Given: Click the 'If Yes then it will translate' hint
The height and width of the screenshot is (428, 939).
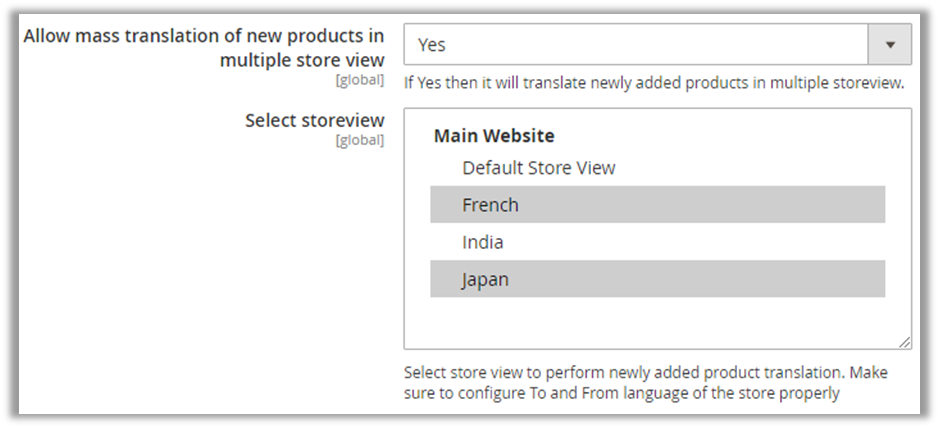Looking at the screenshot, I should pos(654,83).
